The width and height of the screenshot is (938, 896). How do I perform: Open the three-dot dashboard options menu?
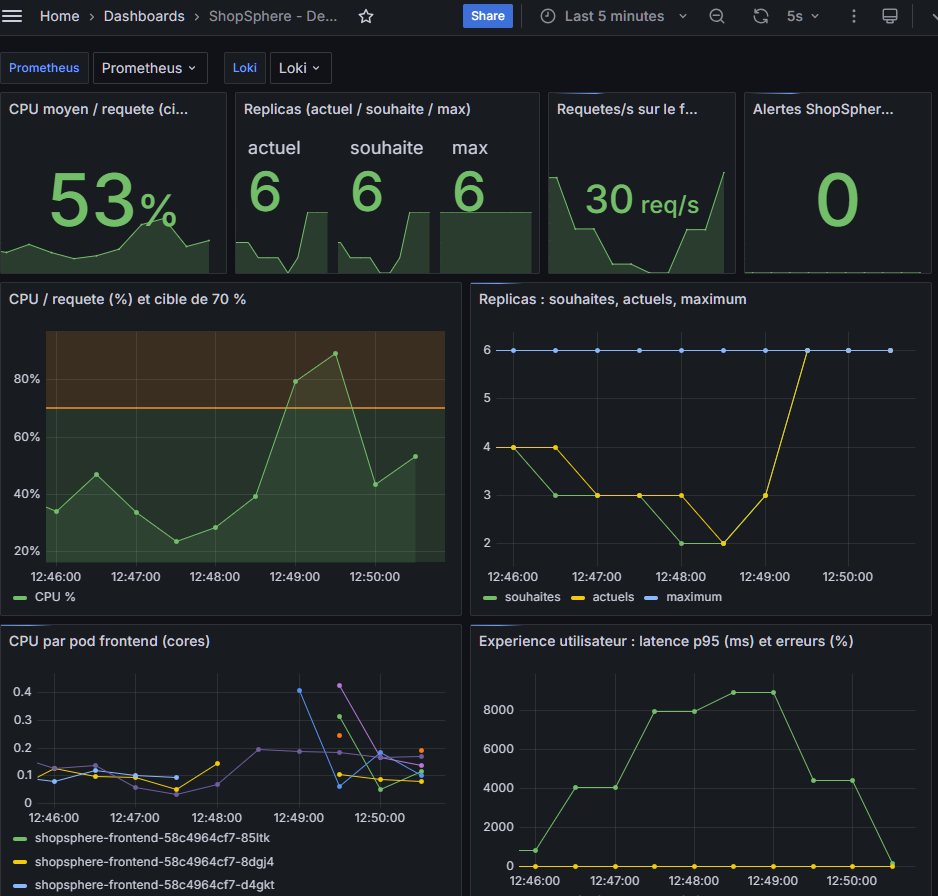(854, 16)
